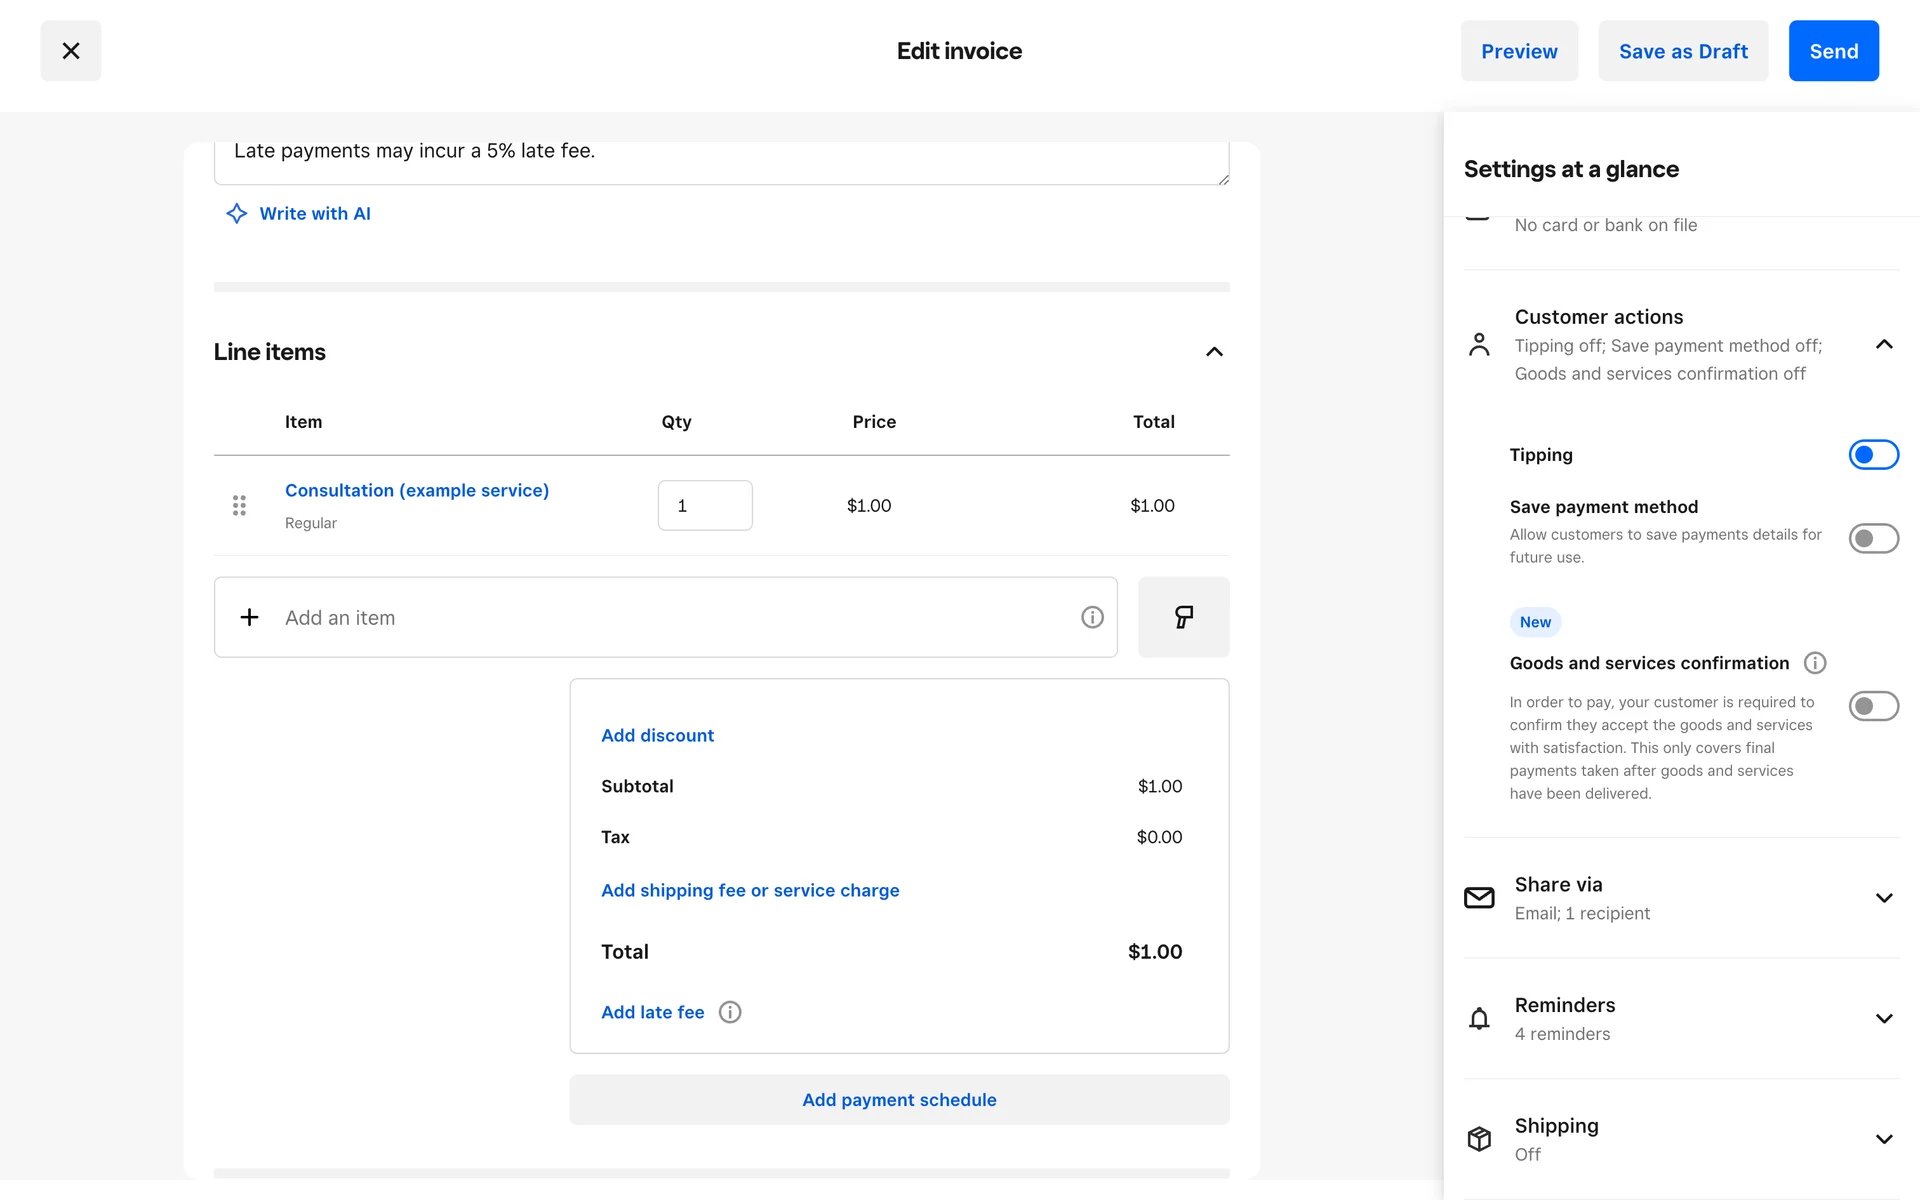Screen dimensions: 1920x1200
Task: Enable Save payment method toggle
Action: click(1873, 539)
